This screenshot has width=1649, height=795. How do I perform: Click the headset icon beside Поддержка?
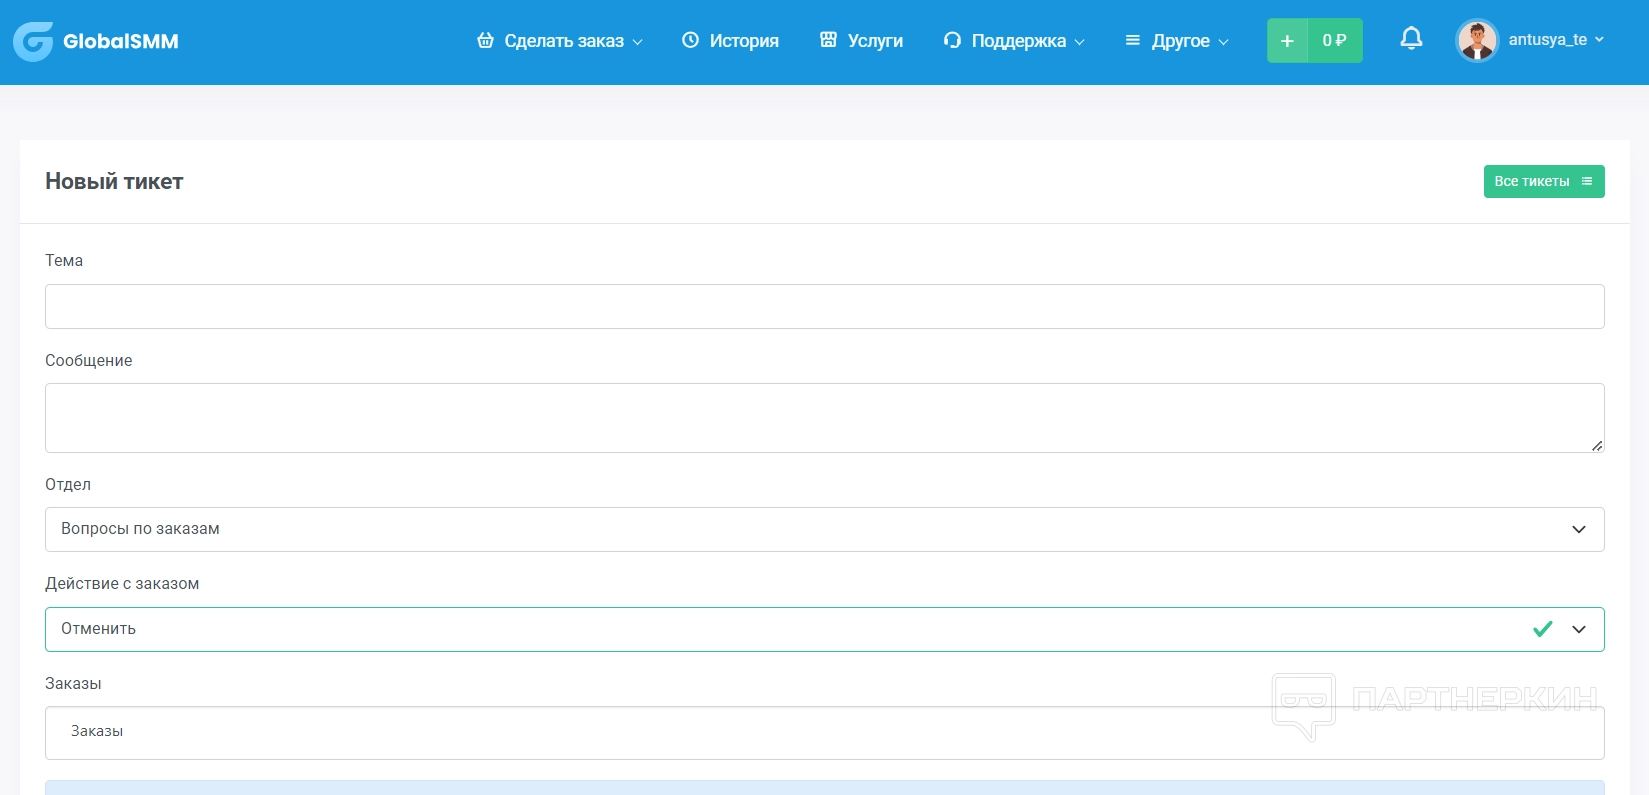[x=952, y=40]
